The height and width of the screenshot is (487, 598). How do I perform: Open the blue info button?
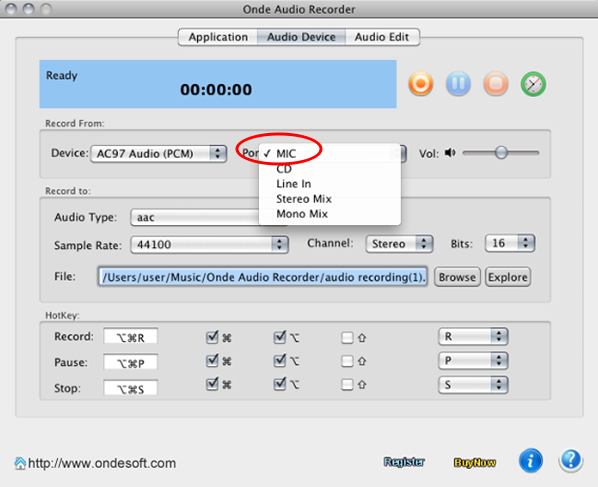tap(530, 461)
